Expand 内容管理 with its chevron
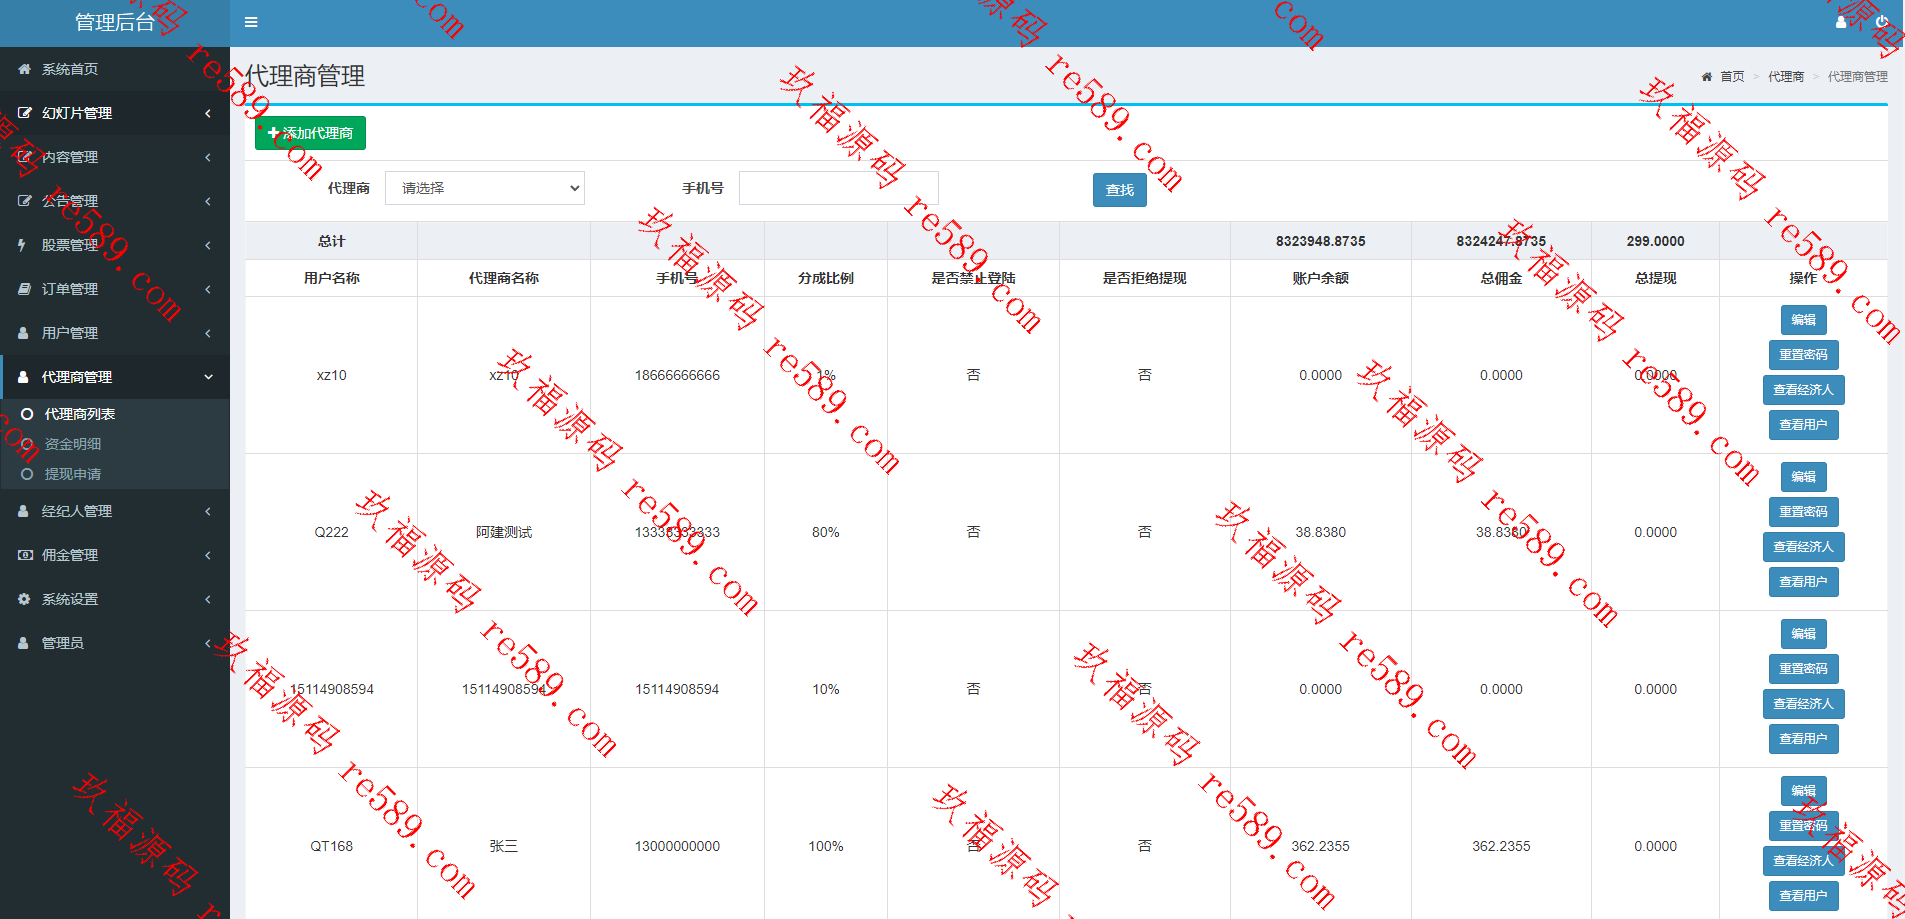This screenshot has height=919, width=1905. pos(208,157)
